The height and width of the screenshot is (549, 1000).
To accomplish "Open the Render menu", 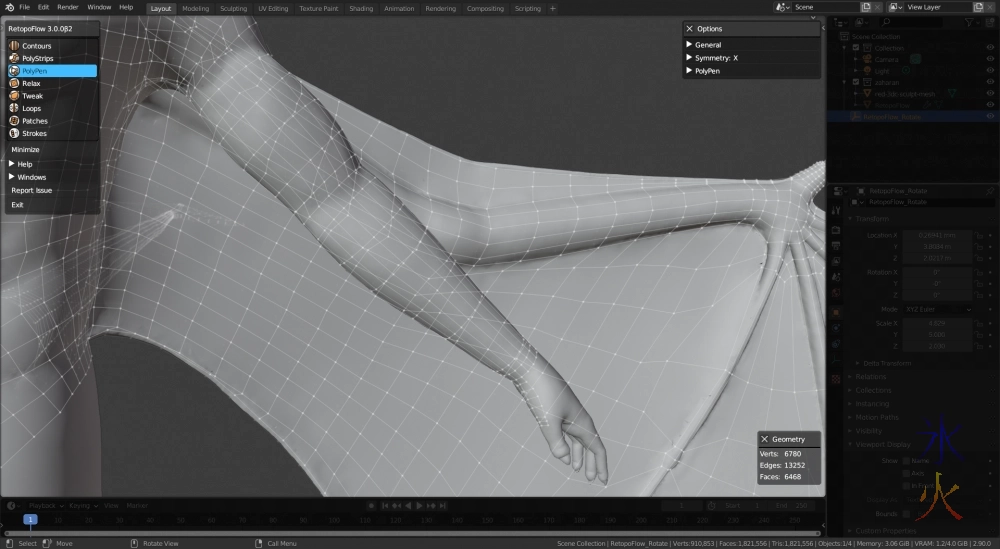I will pyautogui.click(x=67, y=7).
